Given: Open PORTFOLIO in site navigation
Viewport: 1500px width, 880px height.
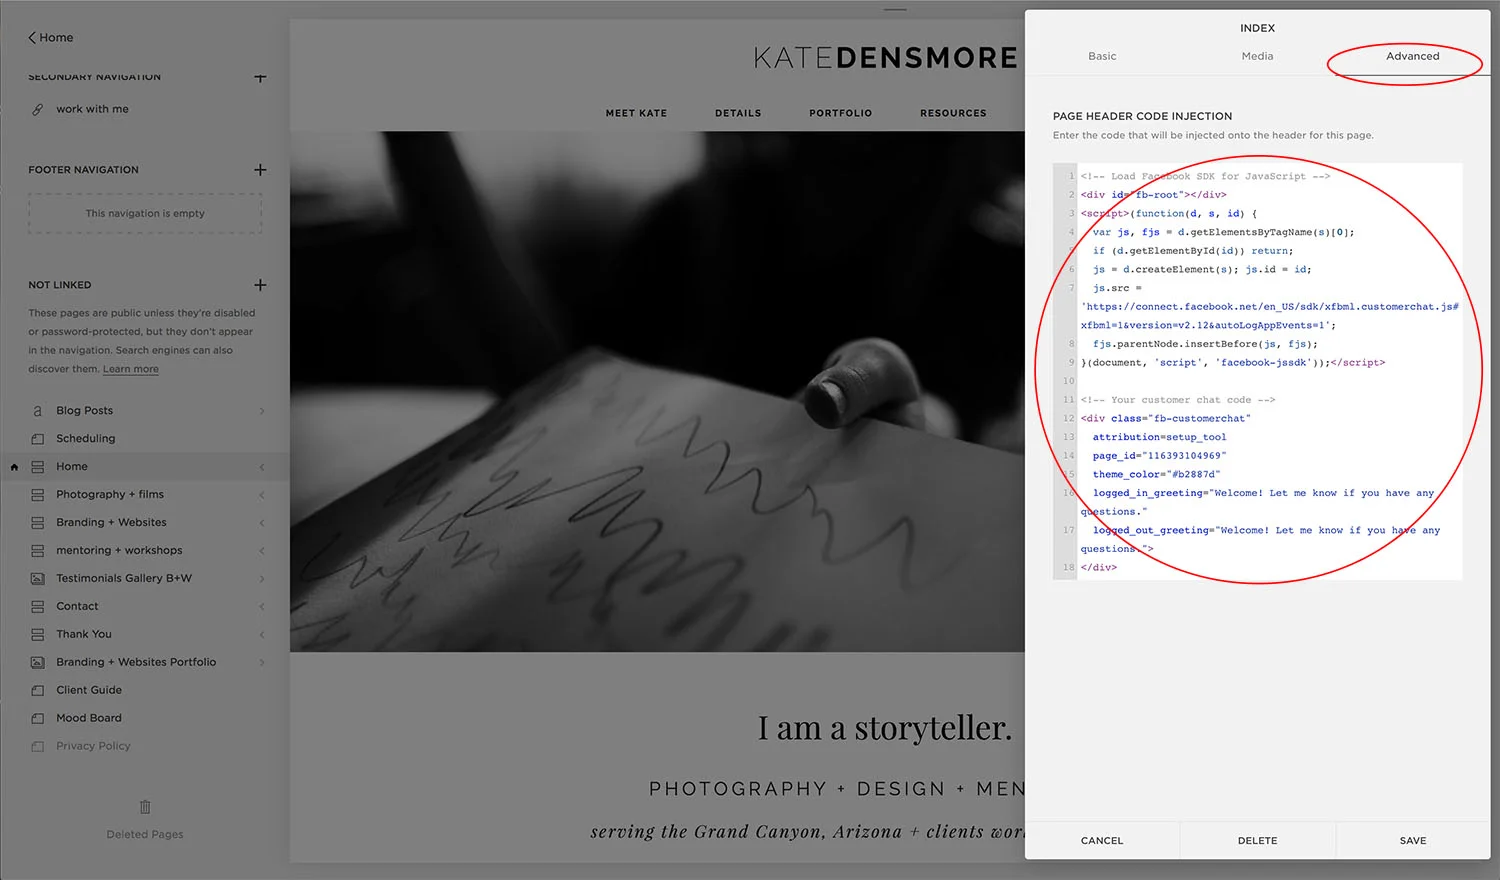Looking at the screenshot, I should pos(841,114).
